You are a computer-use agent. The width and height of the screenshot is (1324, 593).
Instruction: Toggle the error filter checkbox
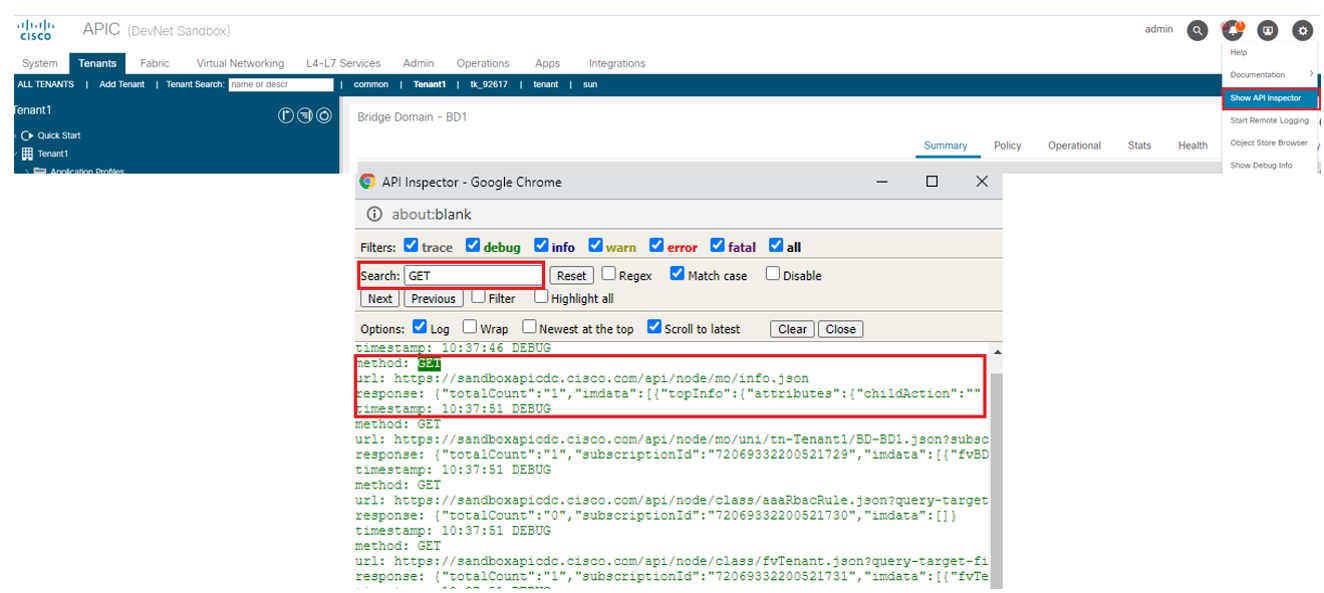656,245
